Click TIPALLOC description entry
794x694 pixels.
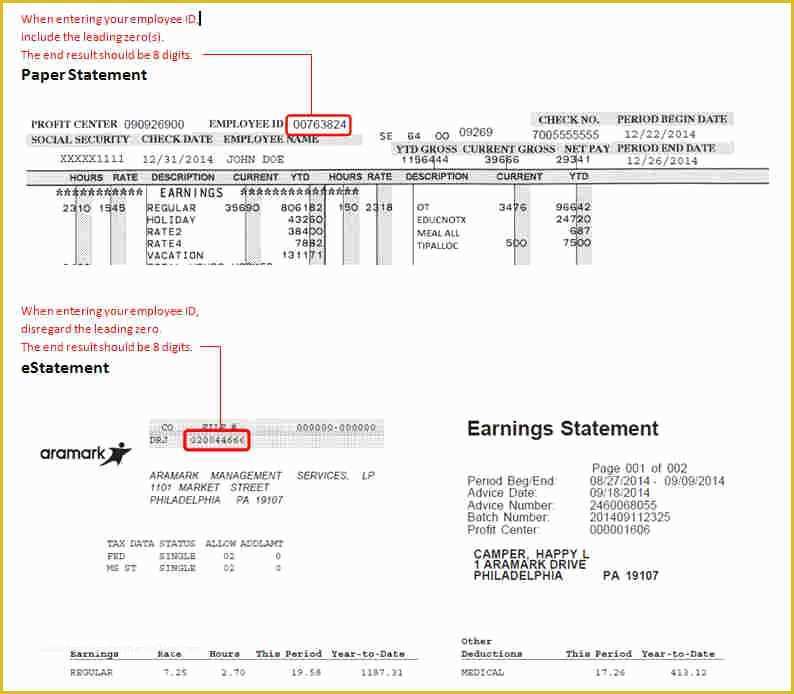[438, 246]
